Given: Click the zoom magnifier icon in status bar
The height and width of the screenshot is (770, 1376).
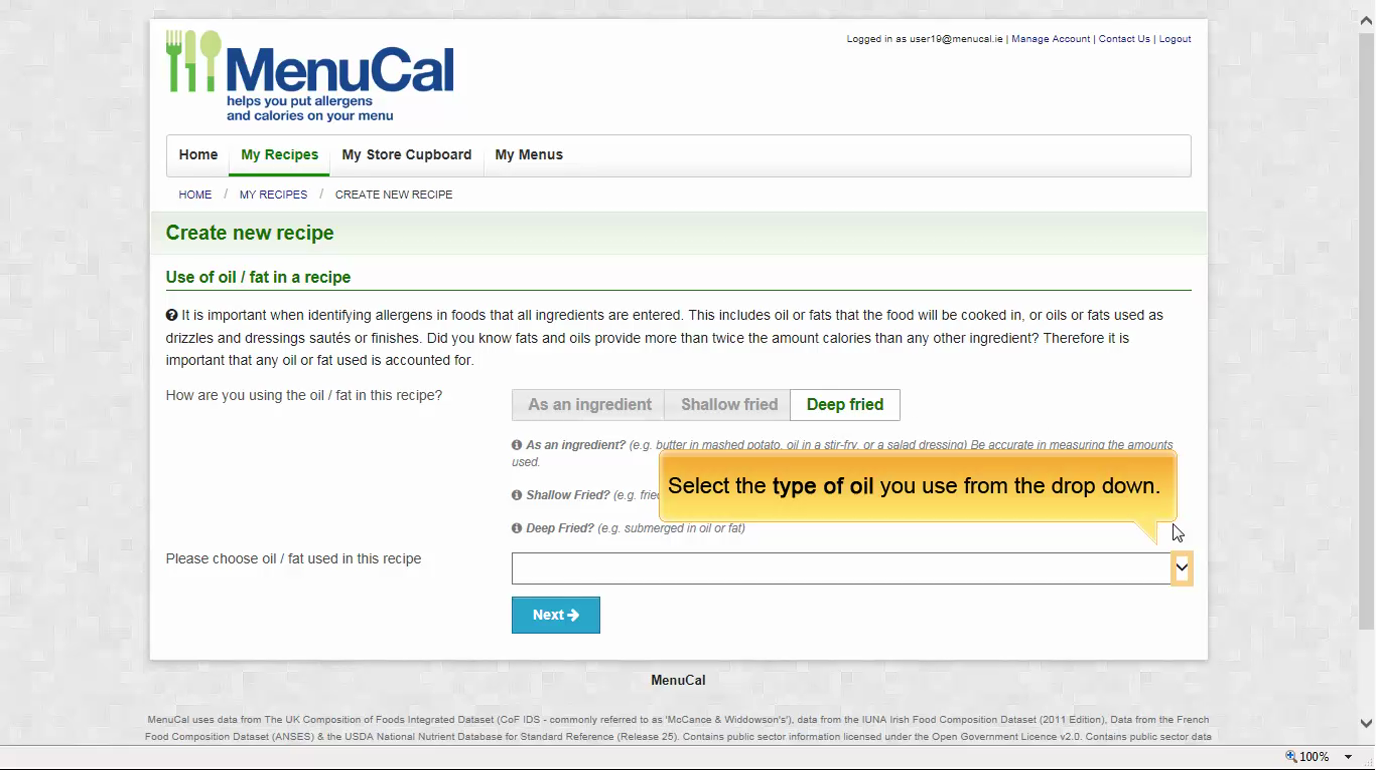Looking at the screenshot, I should click(x=1291, y=757).
